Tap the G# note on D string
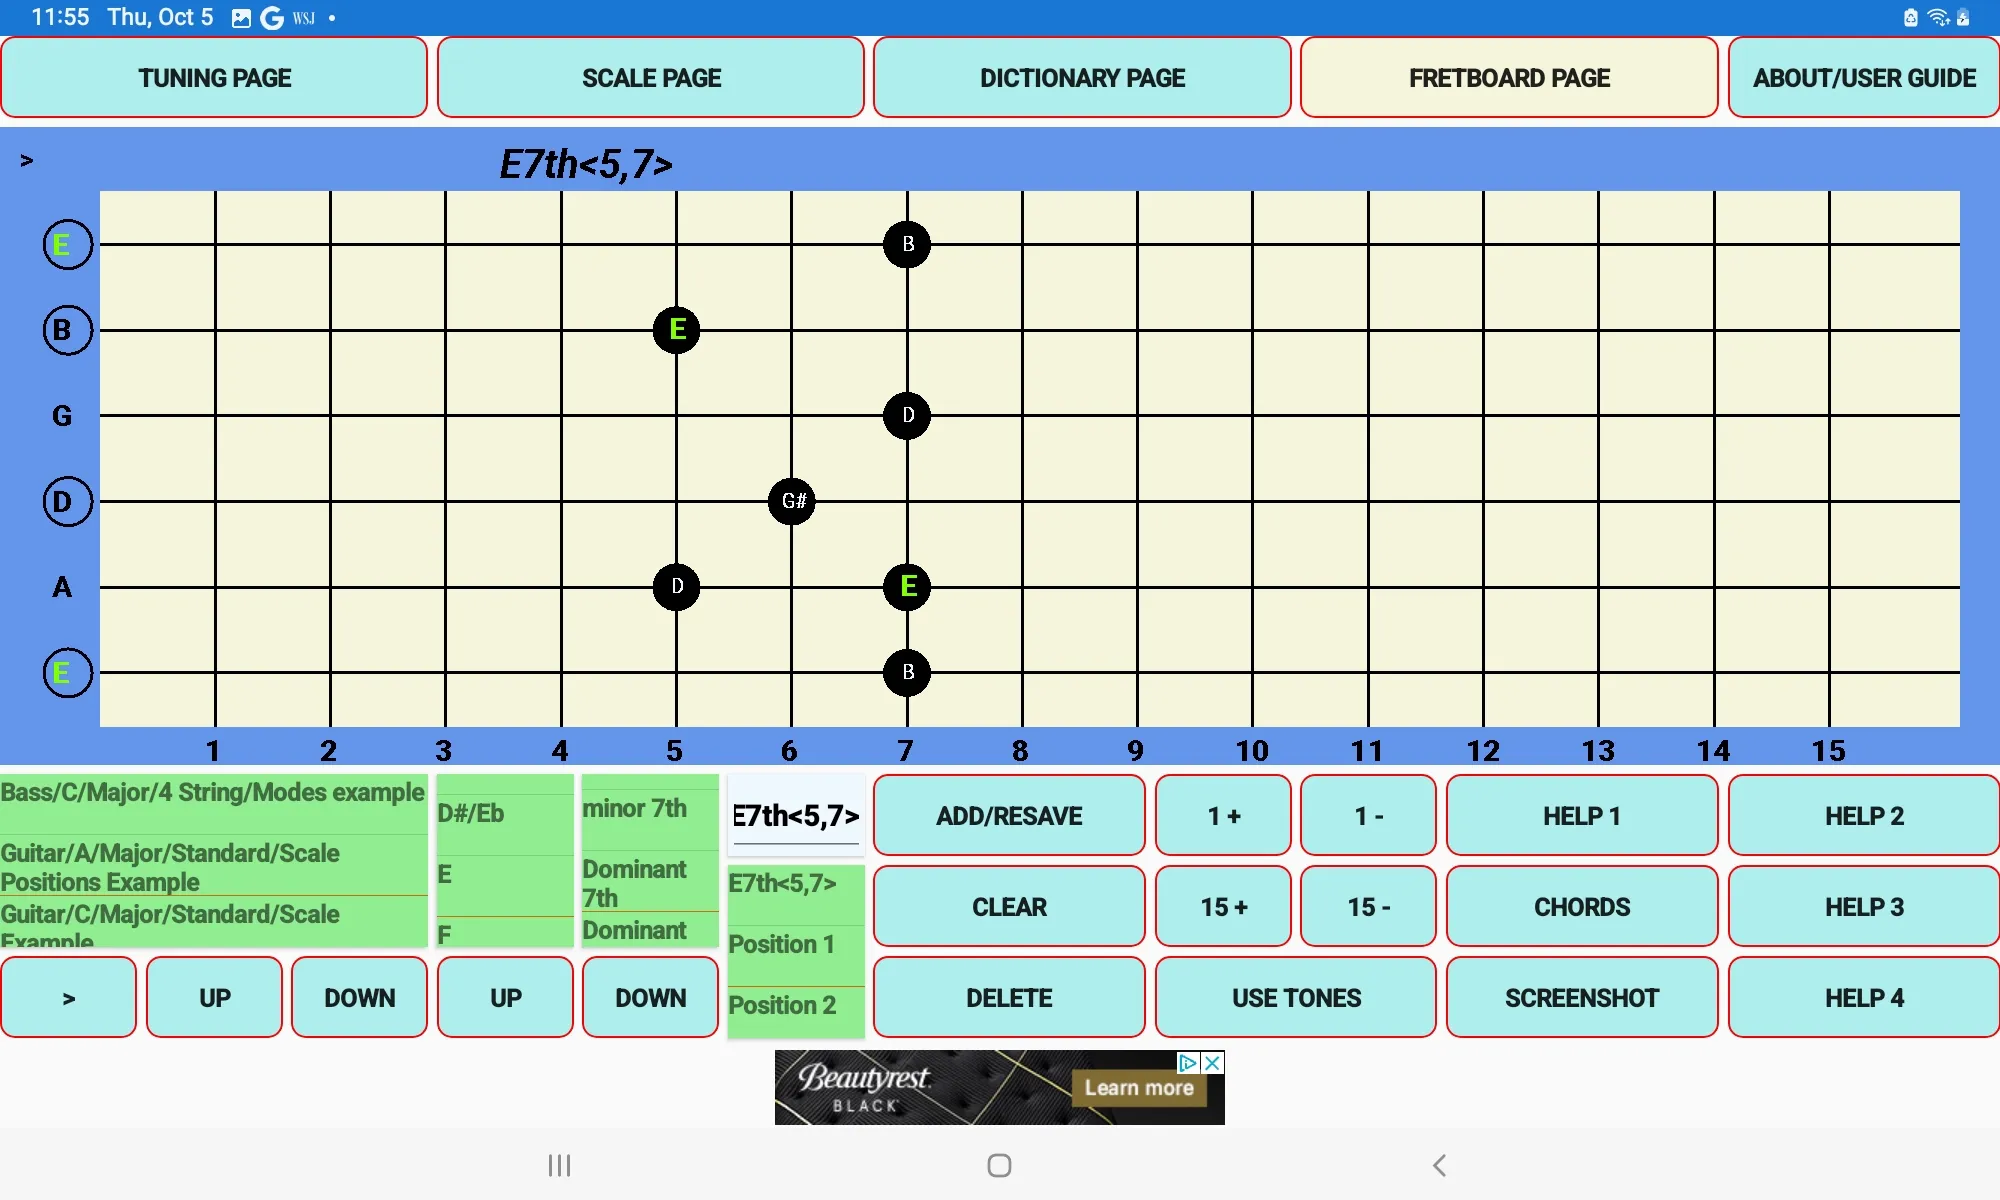Image resolution: width=2000 pixels, height=1200 pixels. coord(792,501)
